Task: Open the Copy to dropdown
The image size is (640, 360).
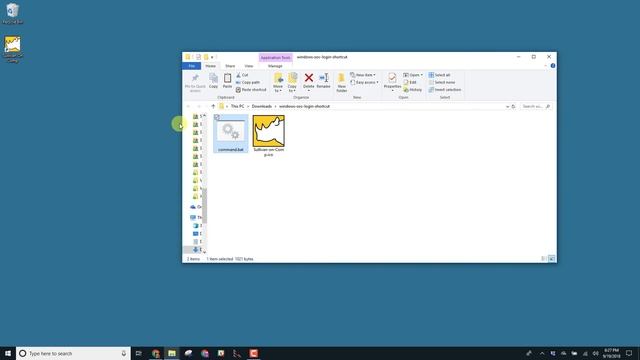Action: point(292,82)
